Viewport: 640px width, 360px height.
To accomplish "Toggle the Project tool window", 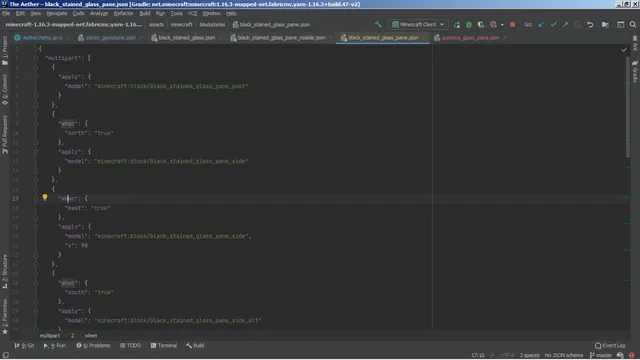I will tap(5, 50).
